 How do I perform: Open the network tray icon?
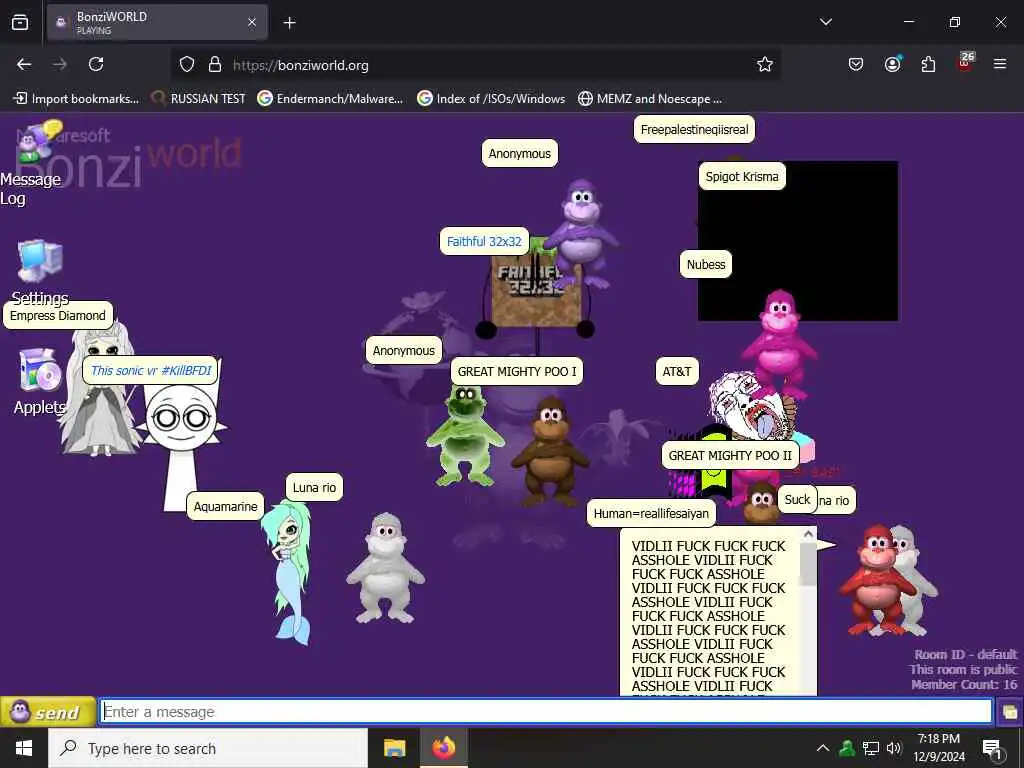coord(871,748)
